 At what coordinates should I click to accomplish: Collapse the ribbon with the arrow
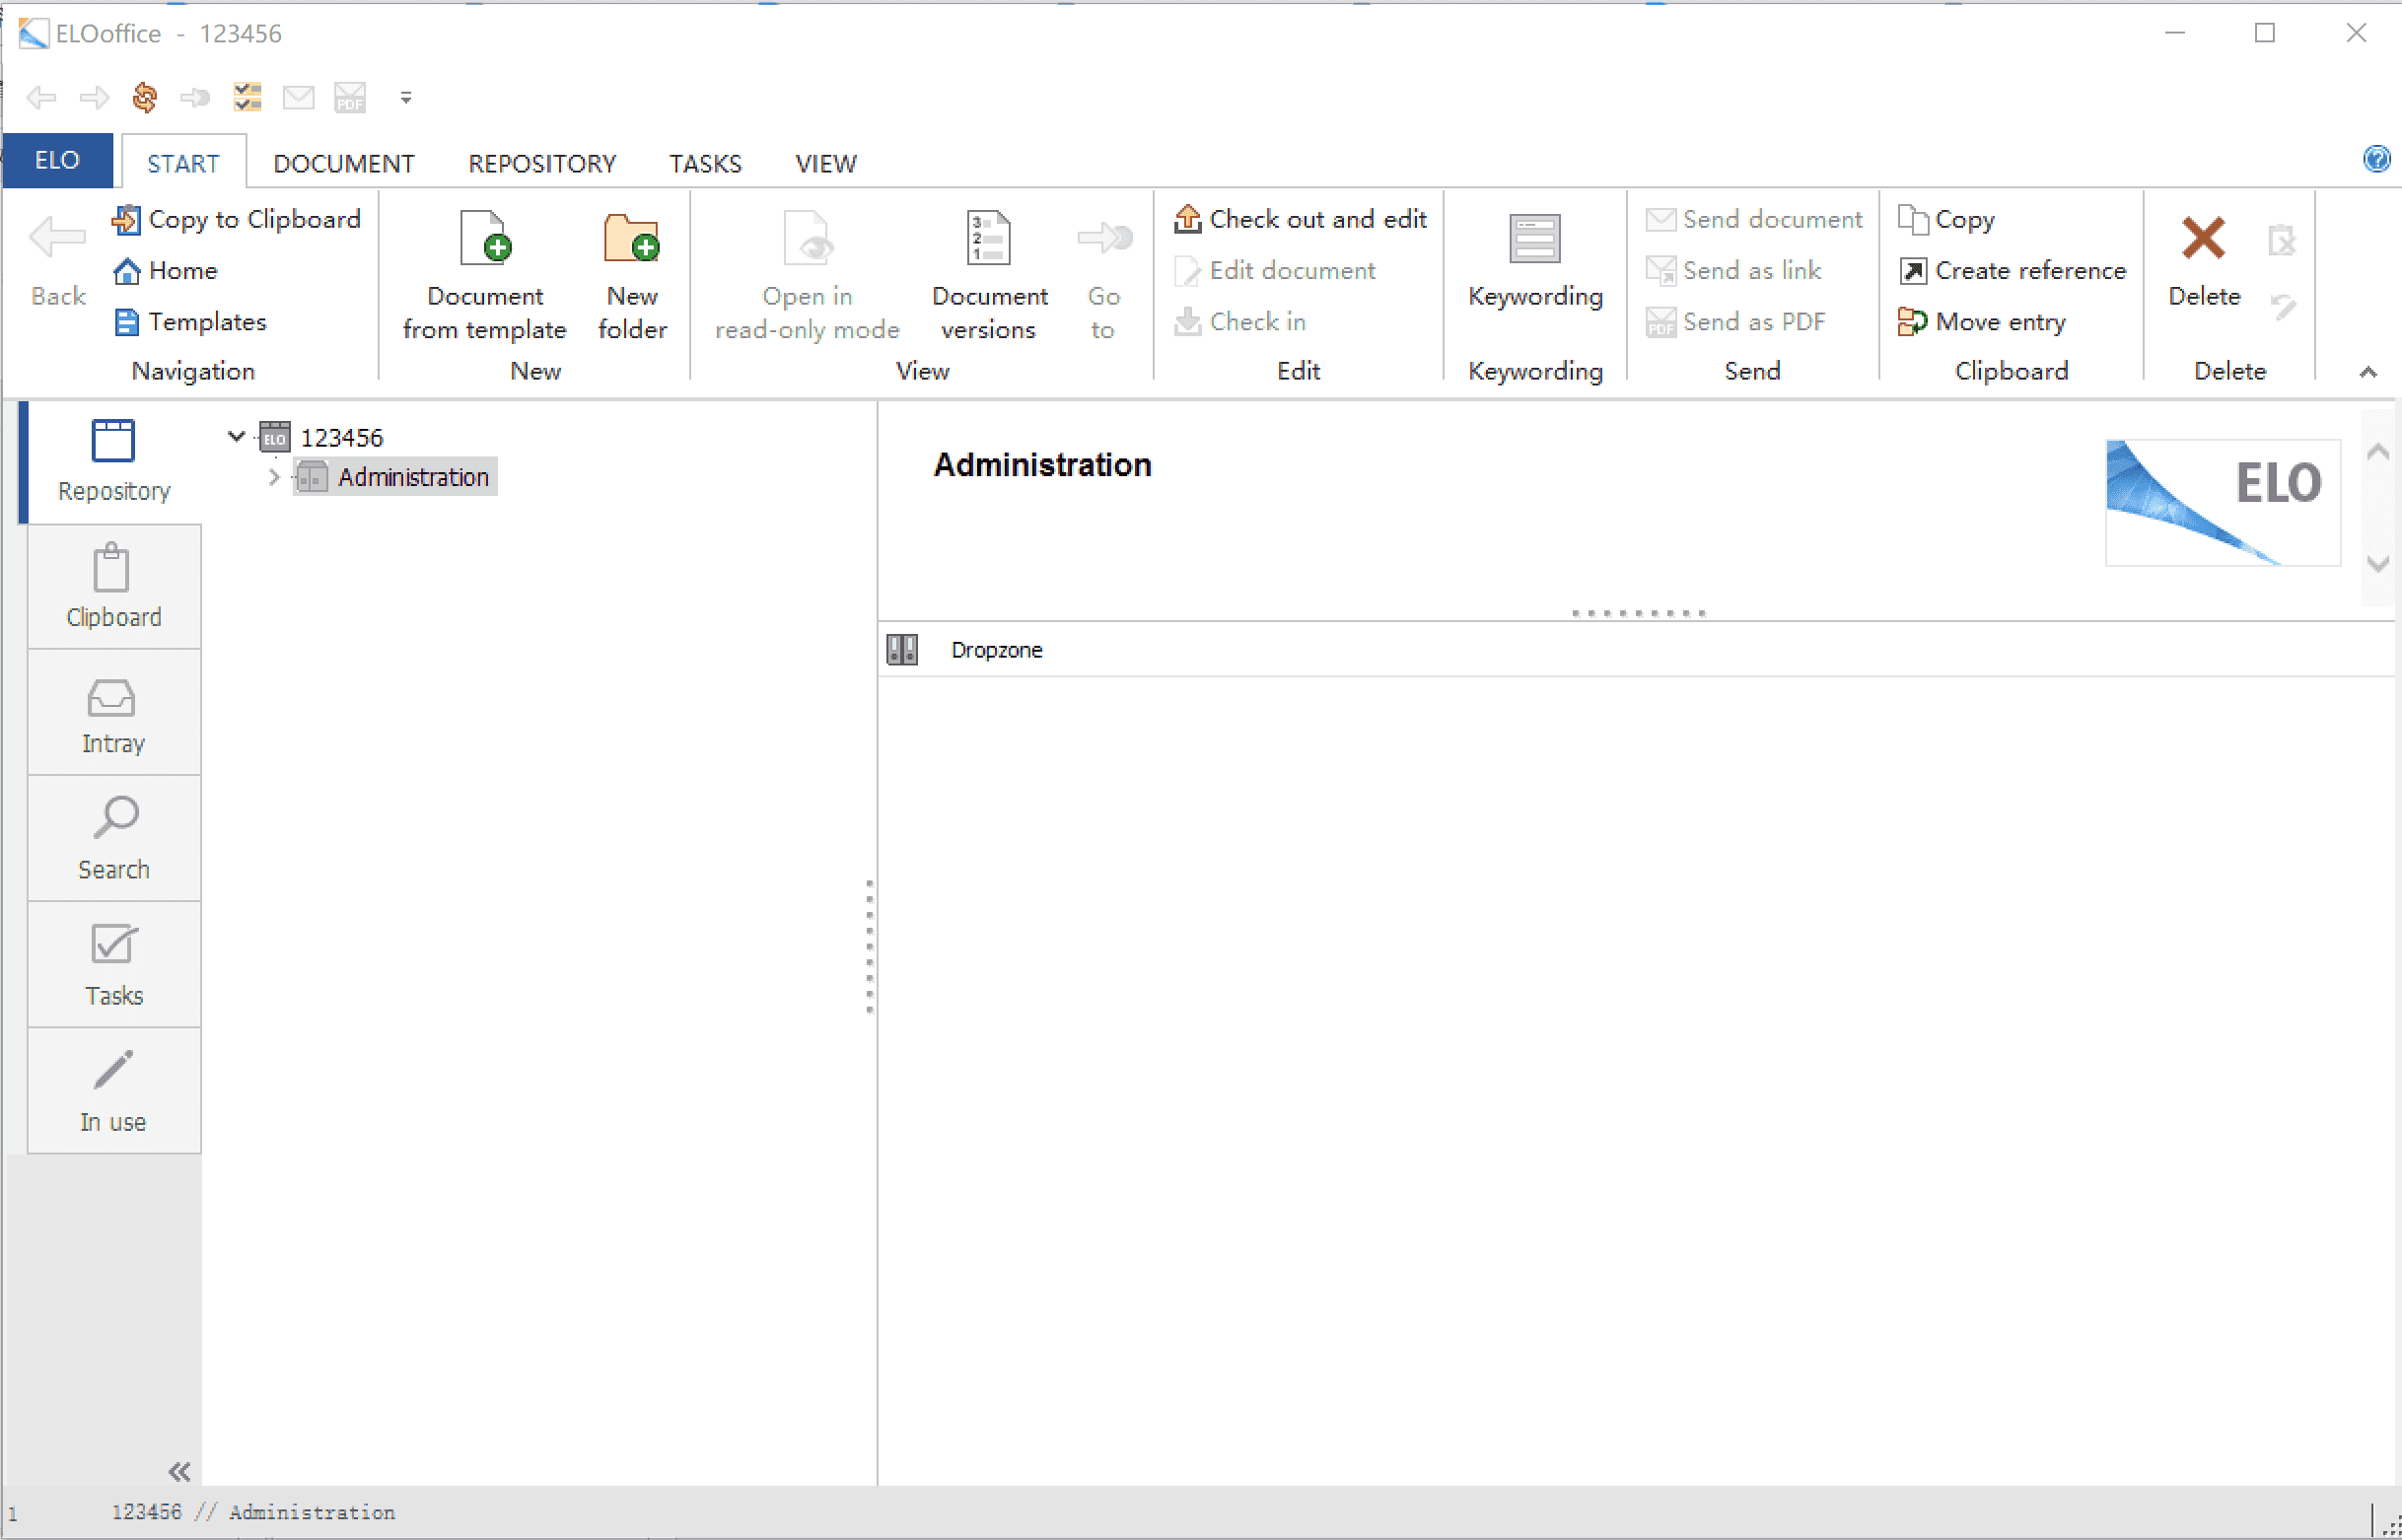(x=2367, y=372)
